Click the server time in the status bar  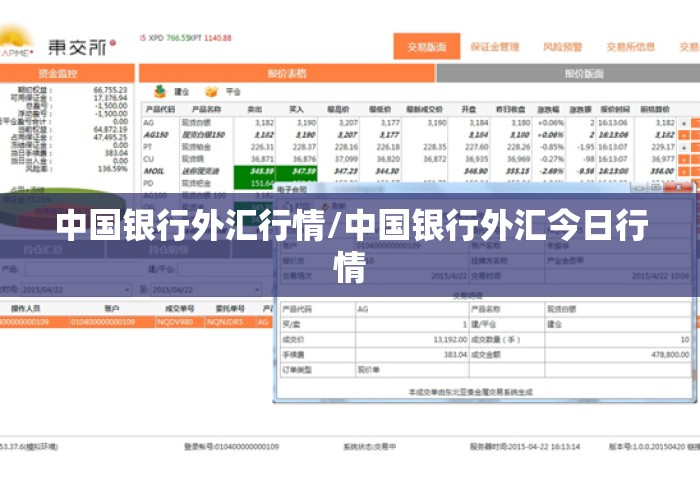tap(525, 446)
